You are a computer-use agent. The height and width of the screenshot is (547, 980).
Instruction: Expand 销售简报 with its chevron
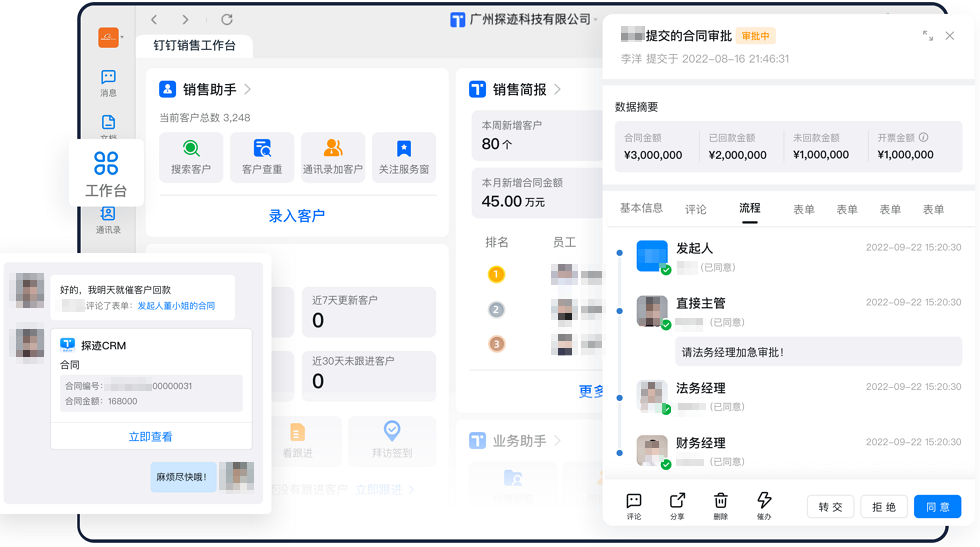coord(558,89)
